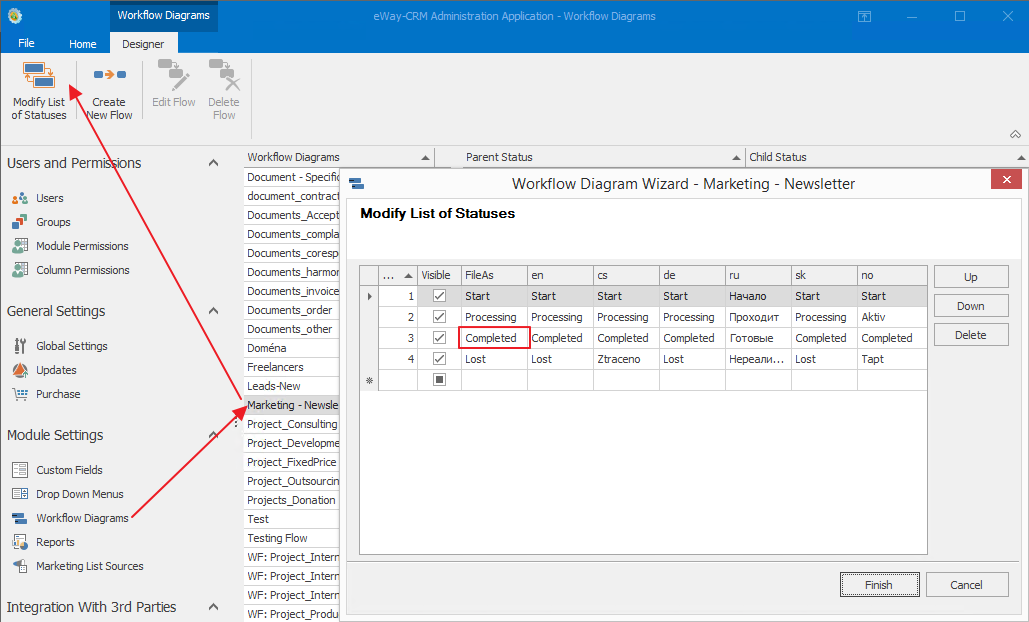Click the Начало cell in ru column

pyautogui.click(x=758, y=296)
